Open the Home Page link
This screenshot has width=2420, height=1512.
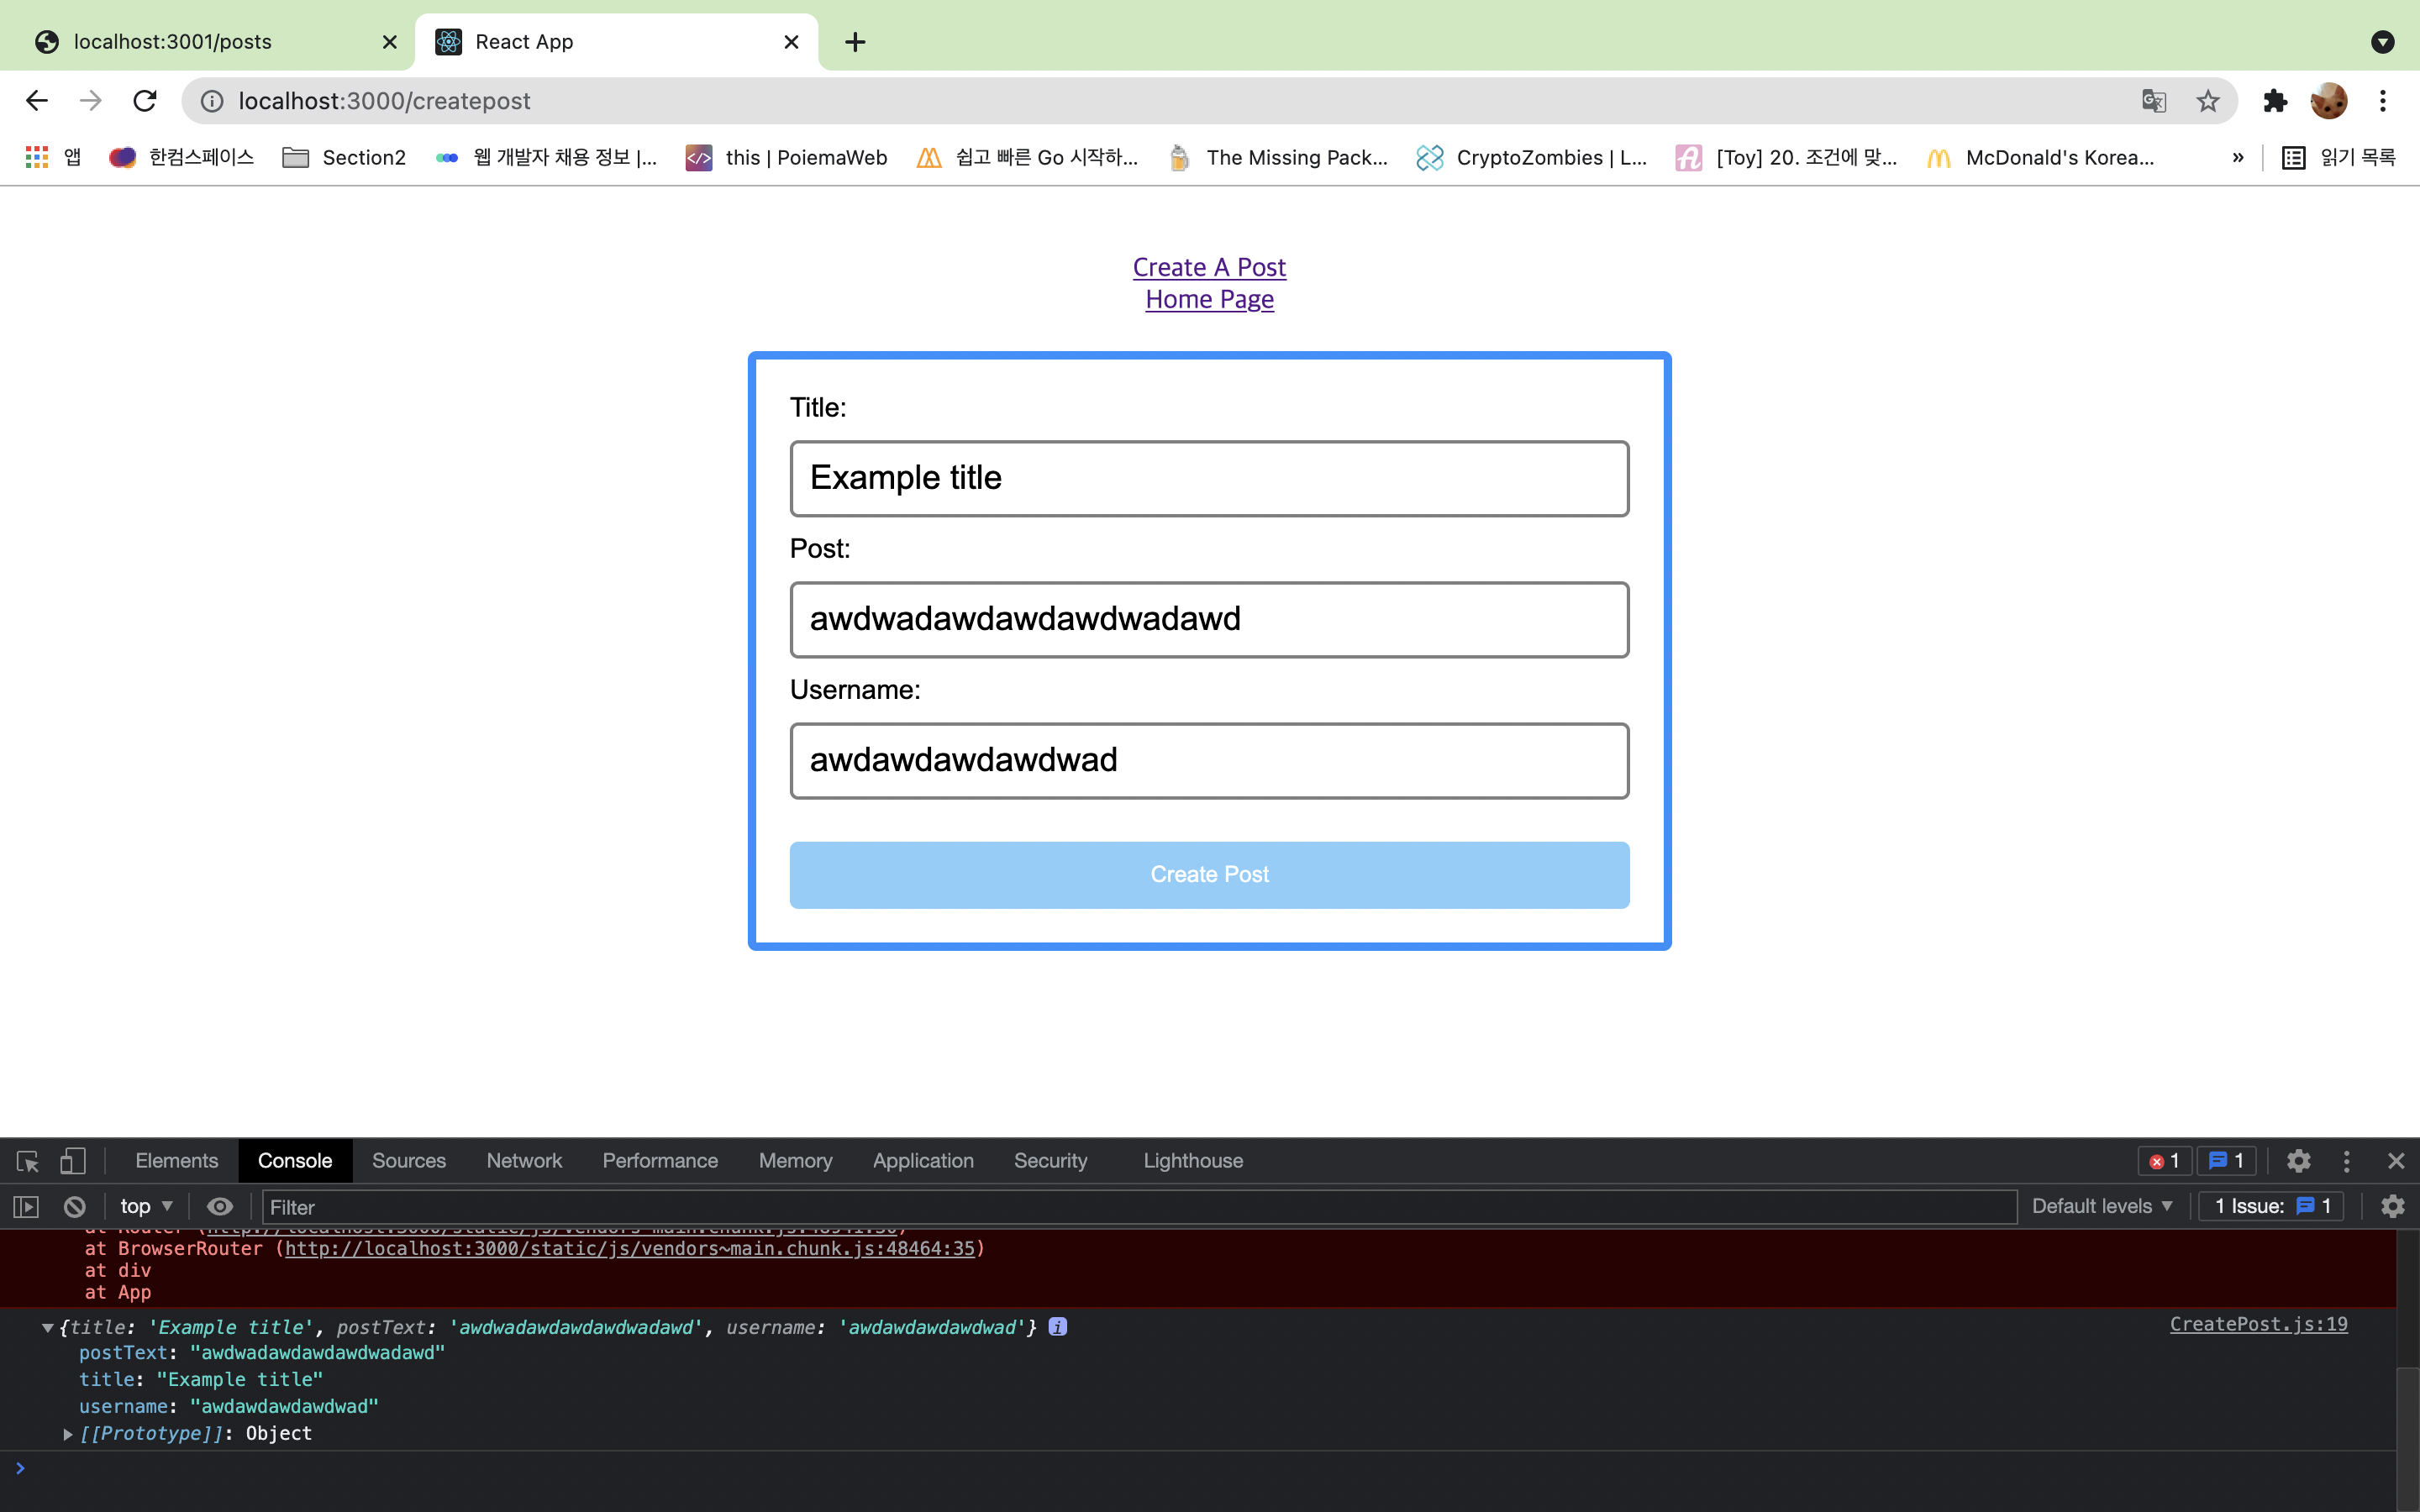(1209, 300)
